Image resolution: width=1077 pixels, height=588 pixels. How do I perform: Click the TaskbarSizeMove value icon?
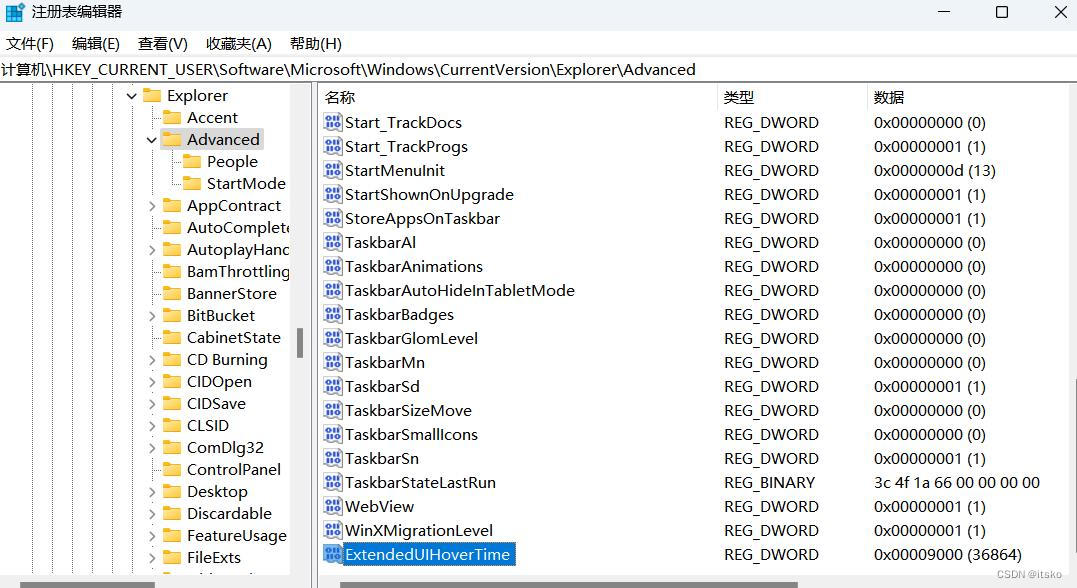(333, 410)
